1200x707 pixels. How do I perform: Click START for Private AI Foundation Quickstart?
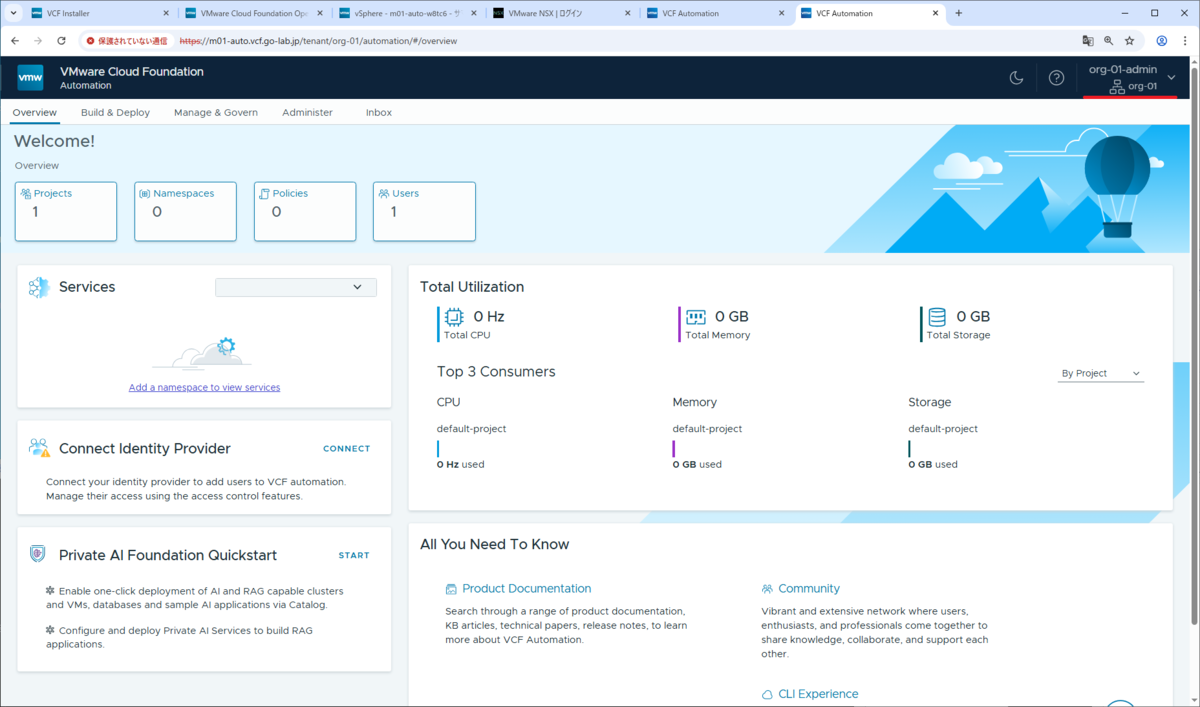[354, 555]
